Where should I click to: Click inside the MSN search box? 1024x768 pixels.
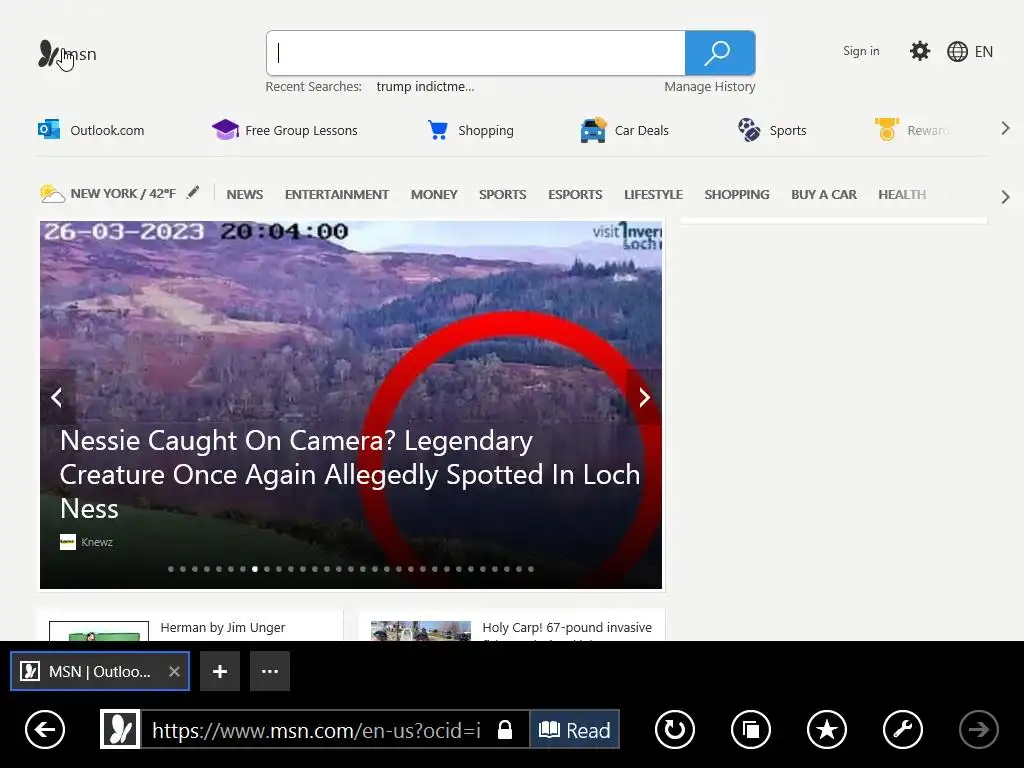pos(475,53)
